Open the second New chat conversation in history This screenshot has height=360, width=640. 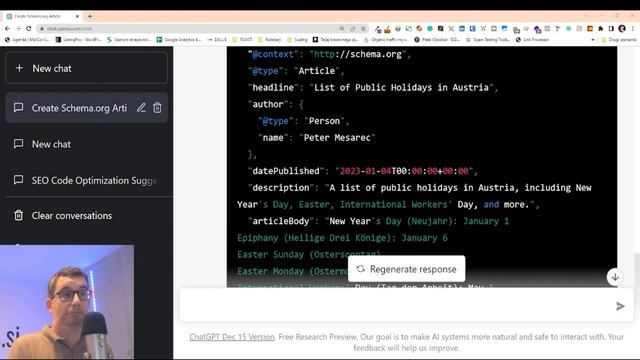[x=86, y=144]
